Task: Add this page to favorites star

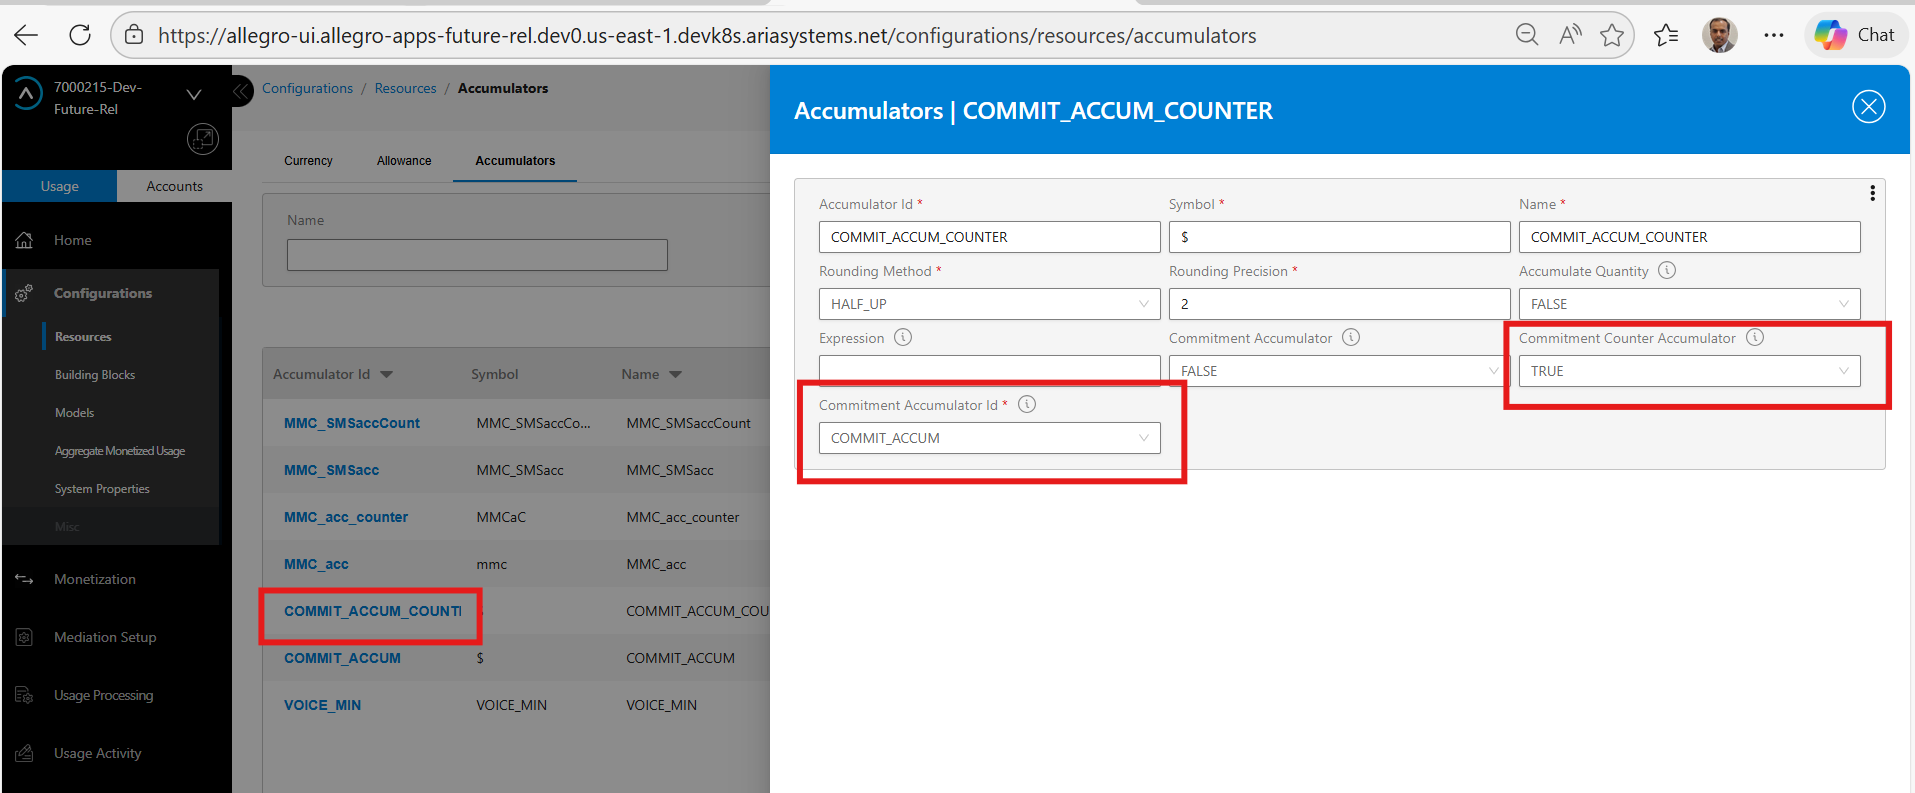Action: [x=1612, y=36]
